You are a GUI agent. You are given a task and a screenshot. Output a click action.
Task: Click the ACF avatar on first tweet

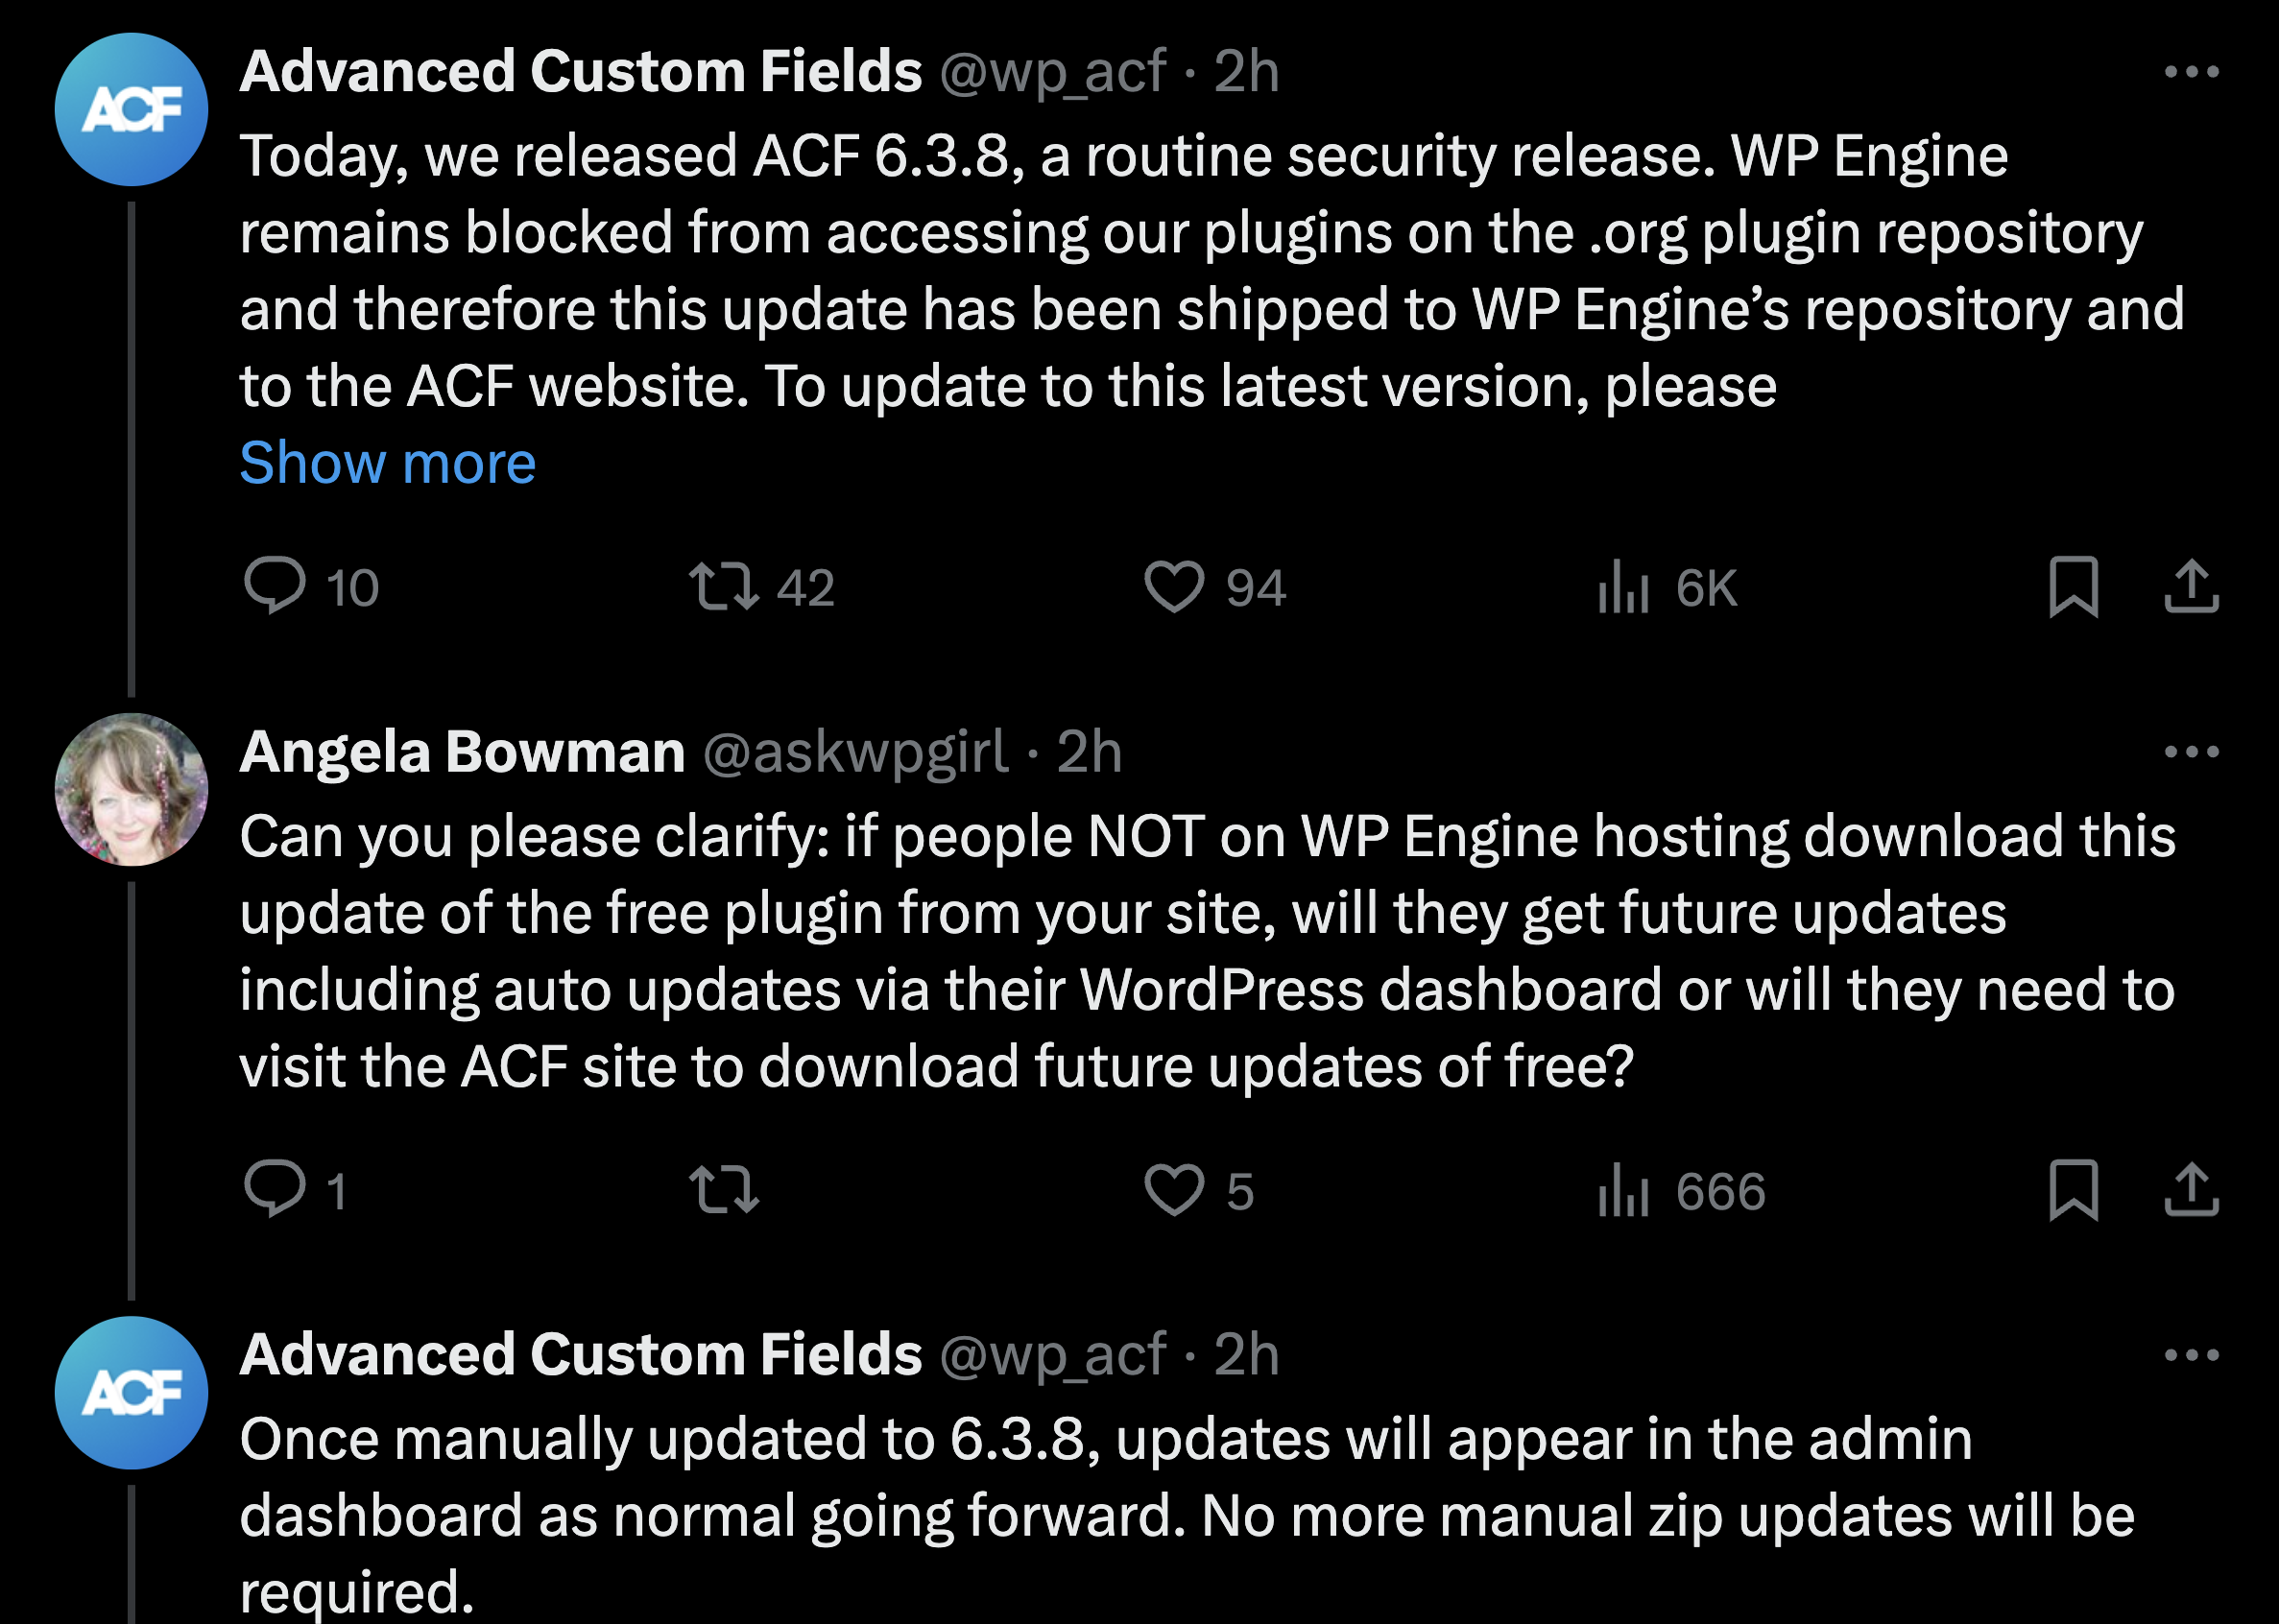131,109
